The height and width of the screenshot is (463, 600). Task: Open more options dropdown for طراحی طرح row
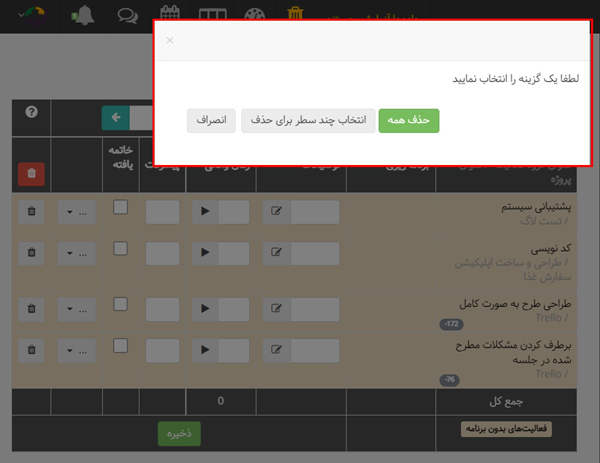[x=77, y=309]
